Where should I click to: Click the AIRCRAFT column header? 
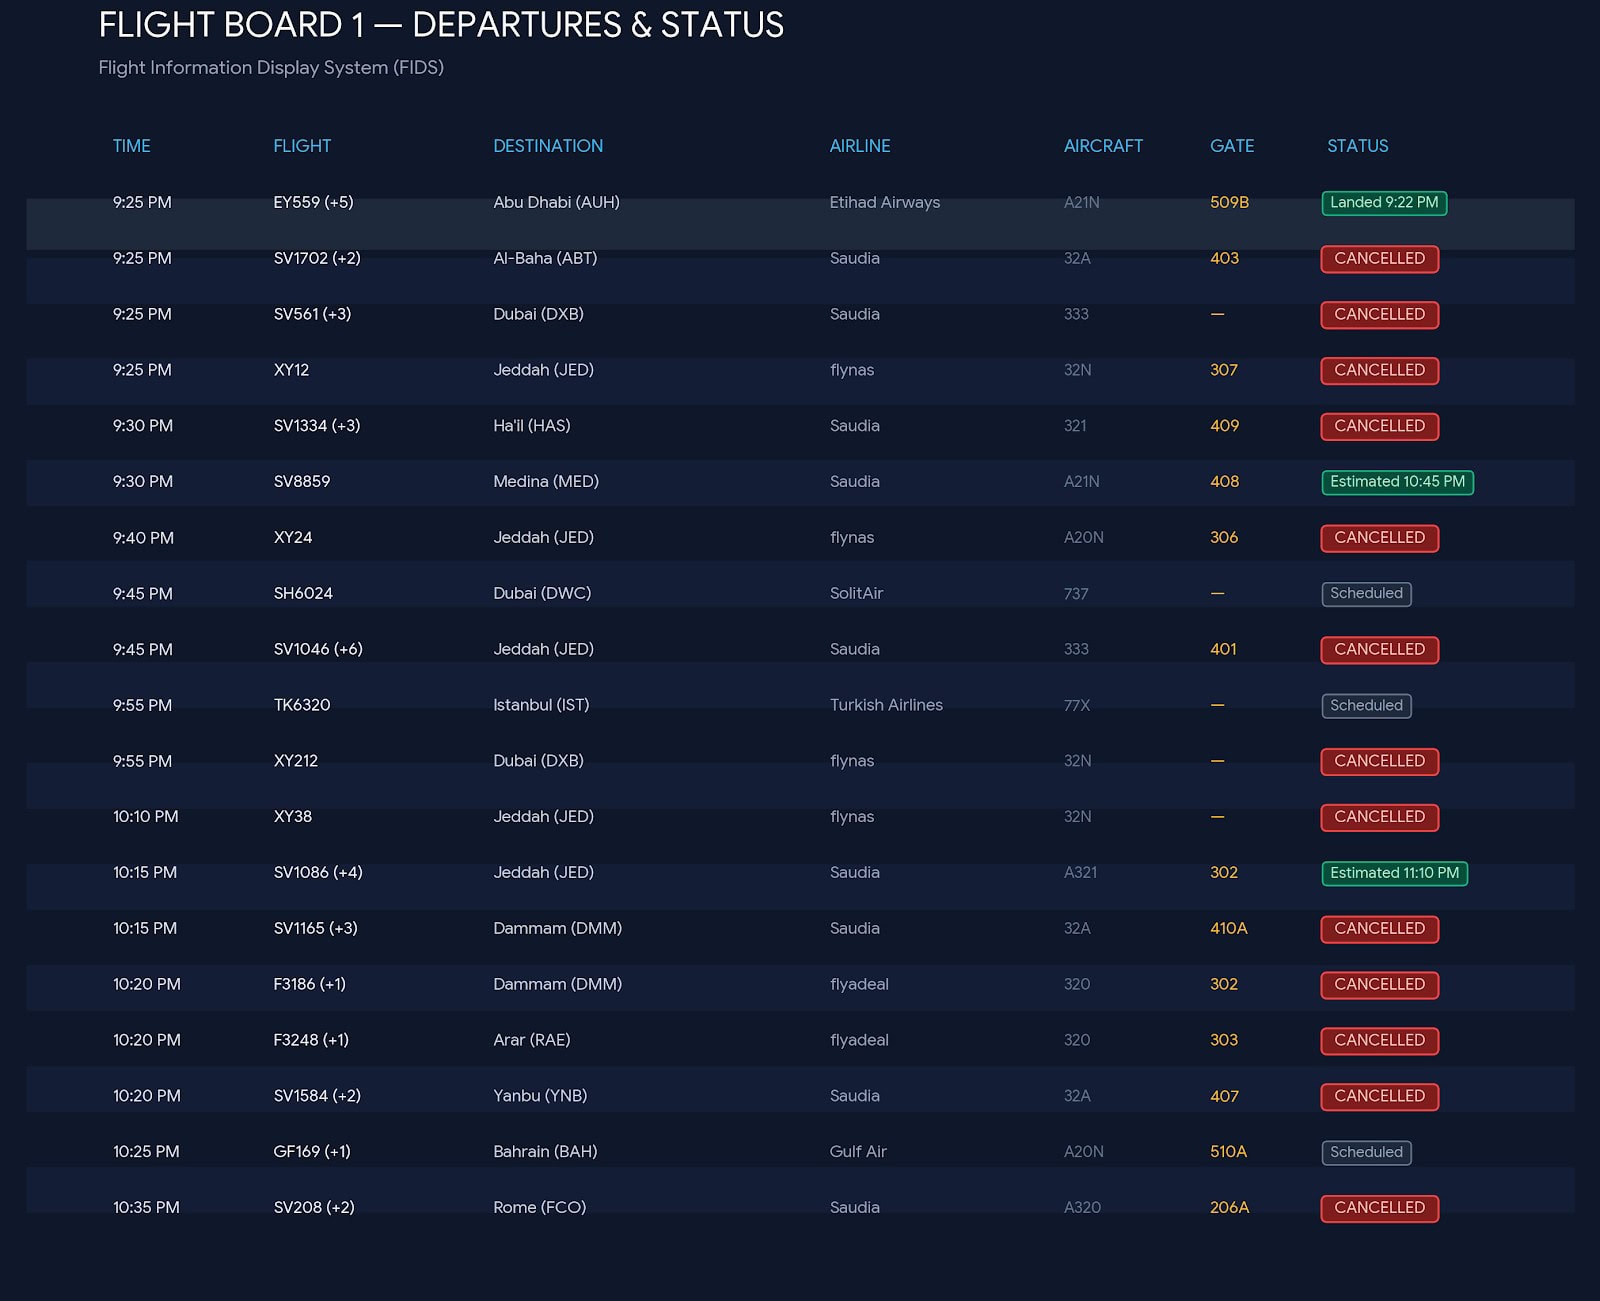pyautogui.click(x=1103, y=146)
